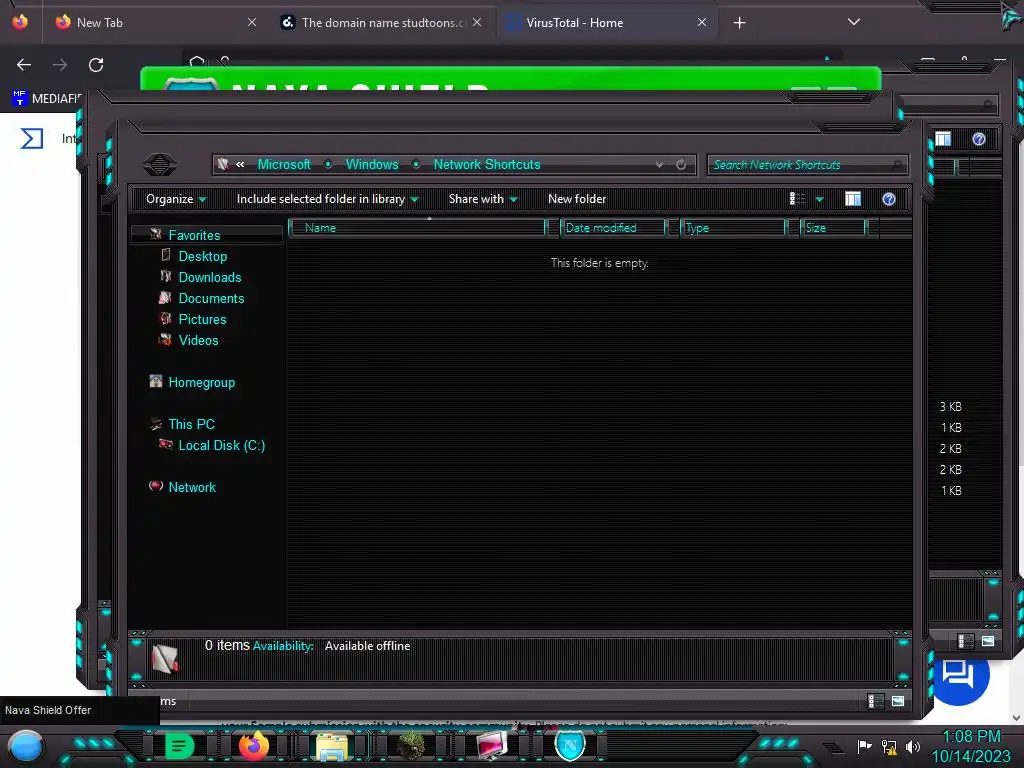Open Explorer help in front window
1024x768 pixels.
click(x=889, y=199)
